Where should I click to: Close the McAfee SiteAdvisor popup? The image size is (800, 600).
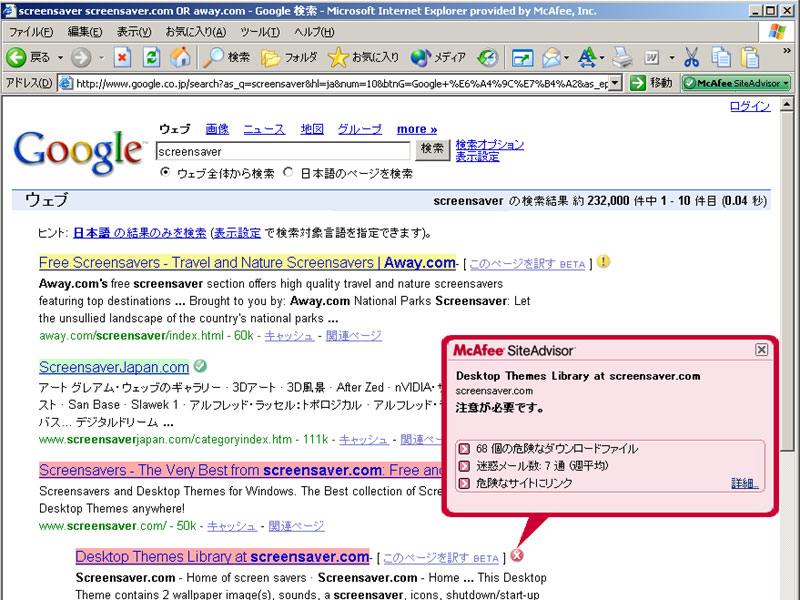pos(761,349)
